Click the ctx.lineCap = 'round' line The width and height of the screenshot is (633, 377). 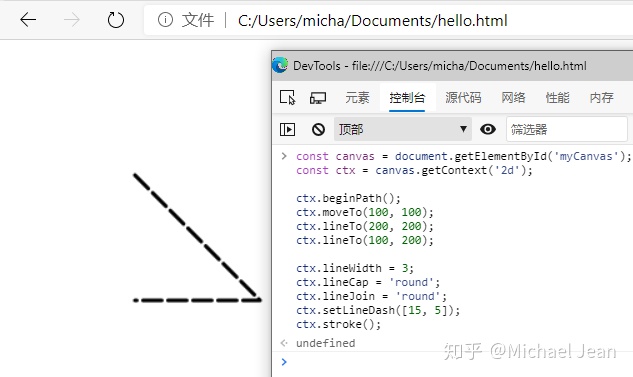368,282
